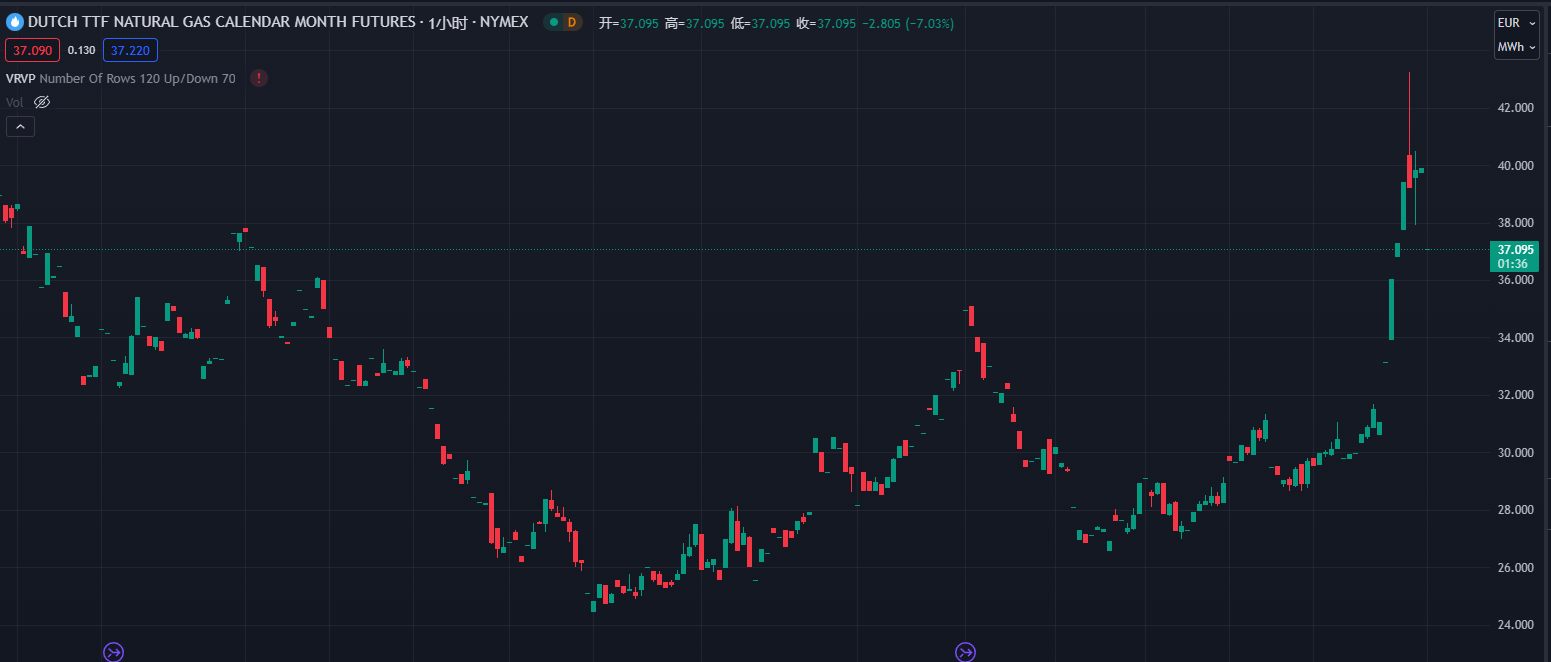Screen dimensions: 1551x662
Task: Click the Vol indicator label
Action: click(15, 102)
